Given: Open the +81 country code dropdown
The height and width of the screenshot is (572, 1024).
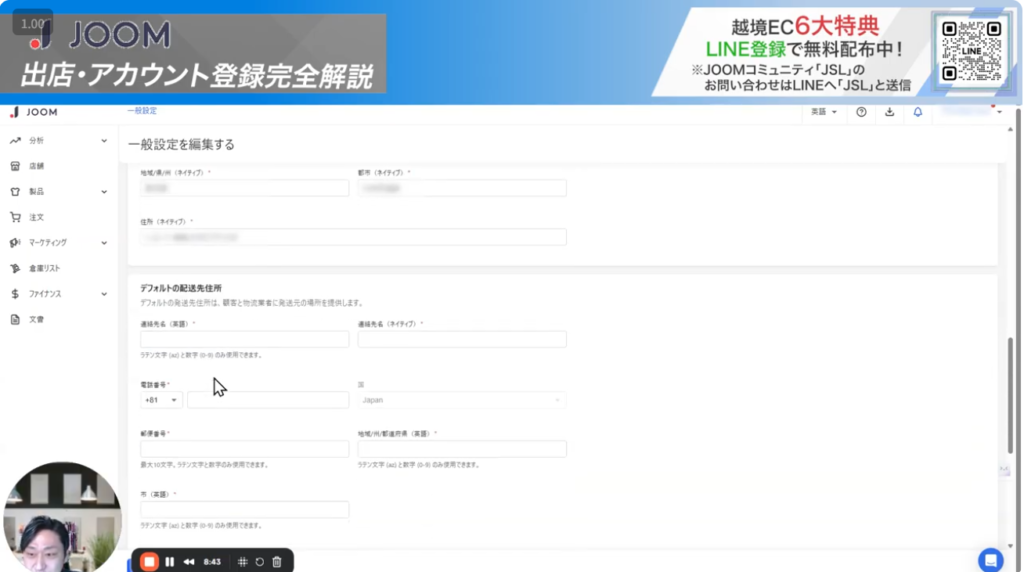Looking at the screenshot, I should (x=162, y=400).
